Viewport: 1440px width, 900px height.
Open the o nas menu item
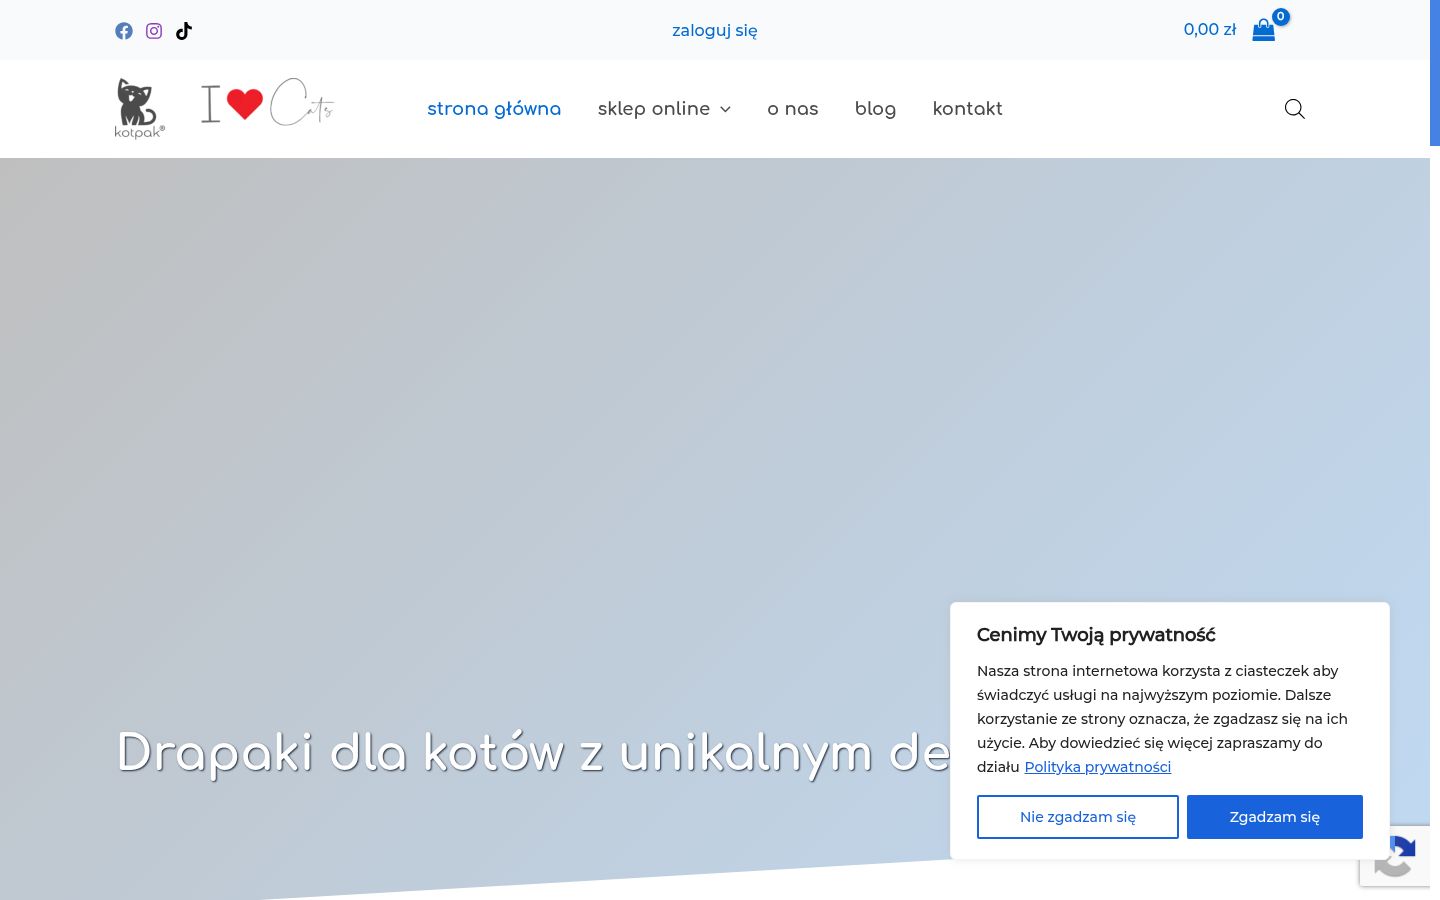pyautogui.click(x=793, y=109)
